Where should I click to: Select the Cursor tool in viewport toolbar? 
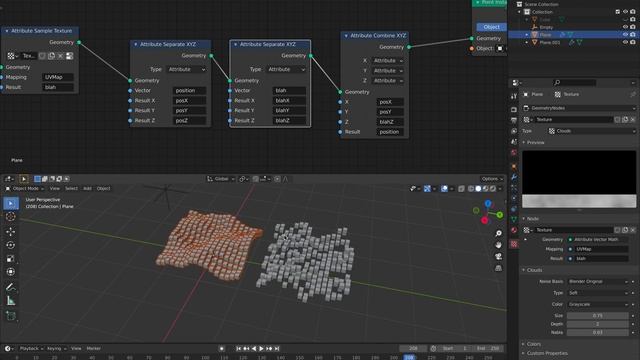[x=11, y=217]
